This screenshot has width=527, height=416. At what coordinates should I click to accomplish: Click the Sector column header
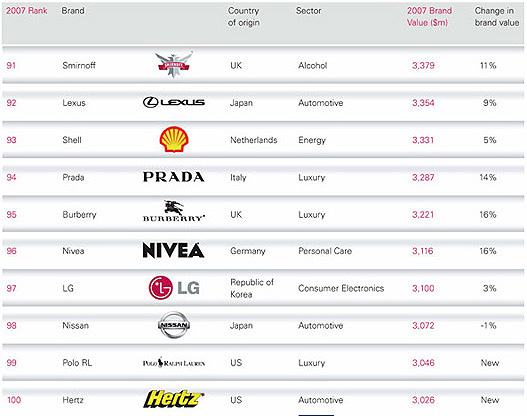point(309,11)
